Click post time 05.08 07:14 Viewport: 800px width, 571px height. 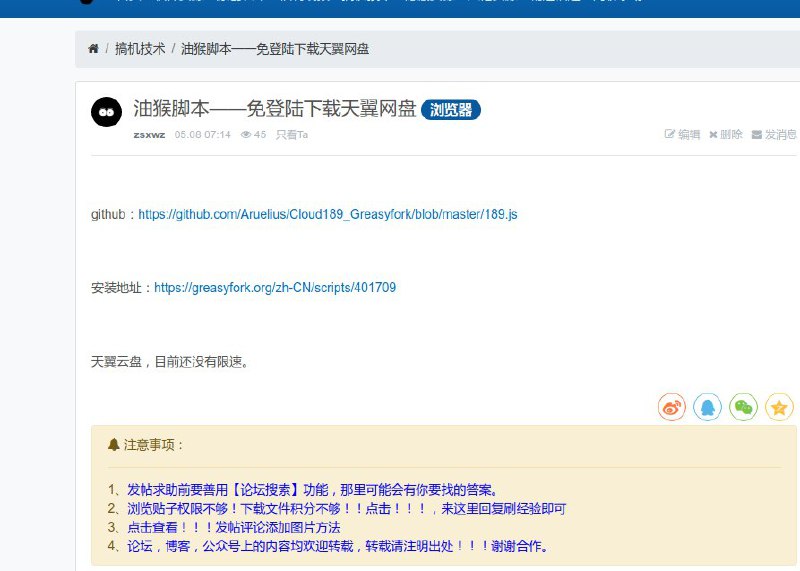pyautogui.click(x=203, y=135)
